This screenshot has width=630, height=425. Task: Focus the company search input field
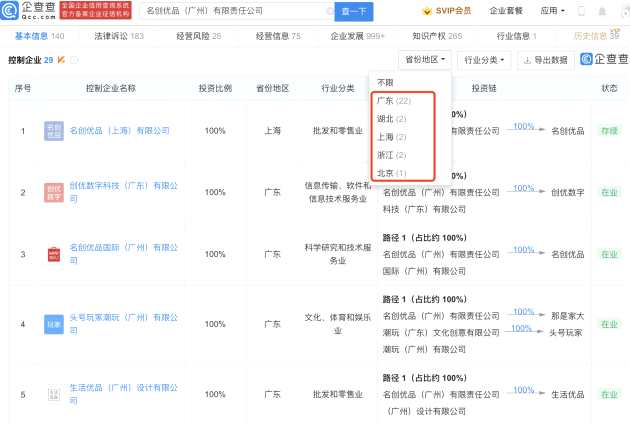click(x=235, y=11)
